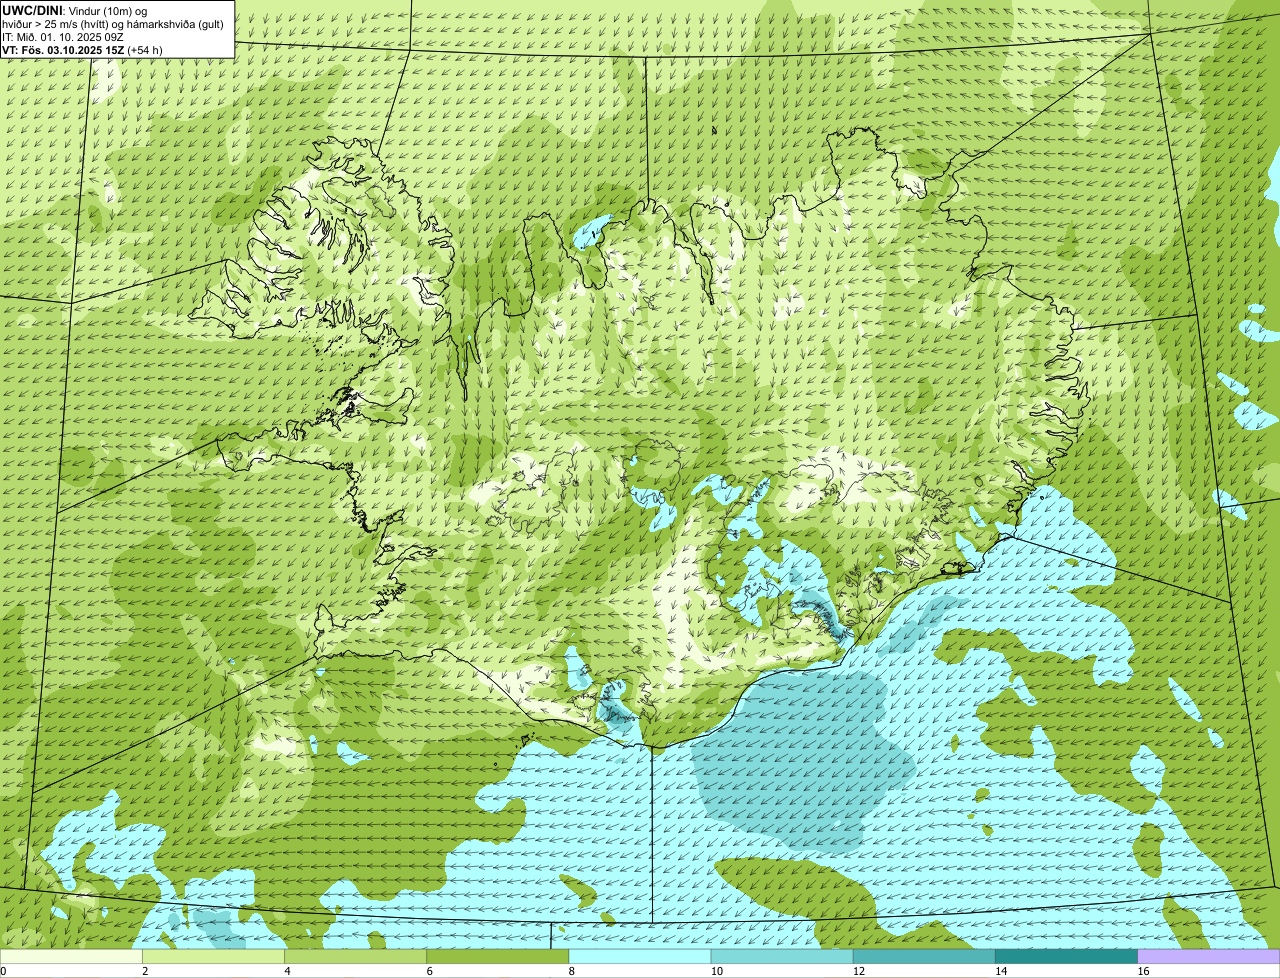Click the legend scale label "12"
Image resolution: width=1280 pixels, height=978 pixels.
click(859, 971)
